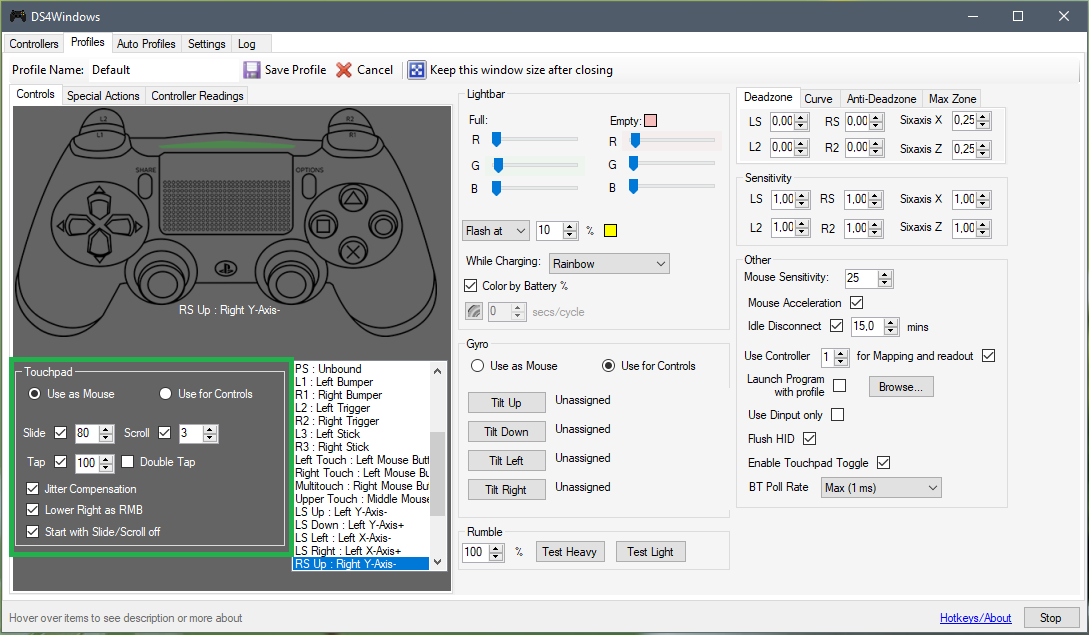Enable Use Dinput only checkbox
This screenshot has width=1089, height=635.
coord(838,415)
